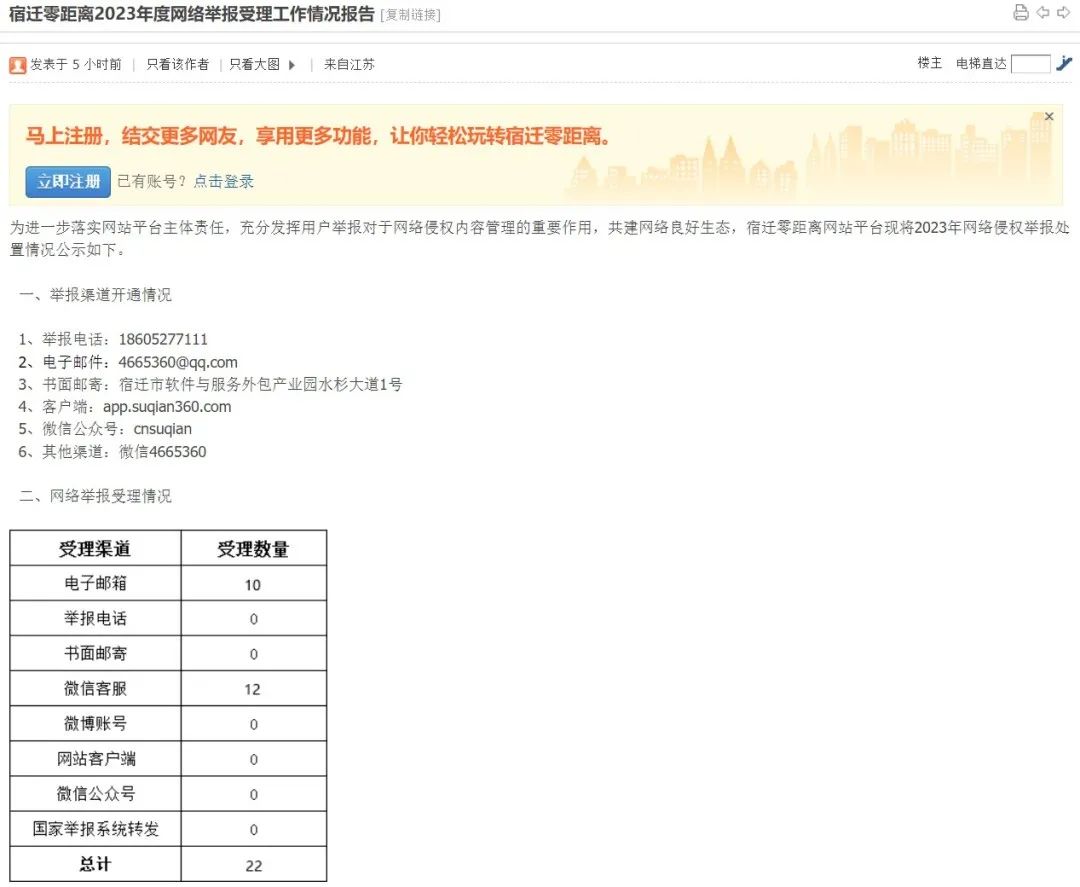1080x887 pixels.
Task: Click the small arrow after 只看大图
Action: click(x=292, y=65)
